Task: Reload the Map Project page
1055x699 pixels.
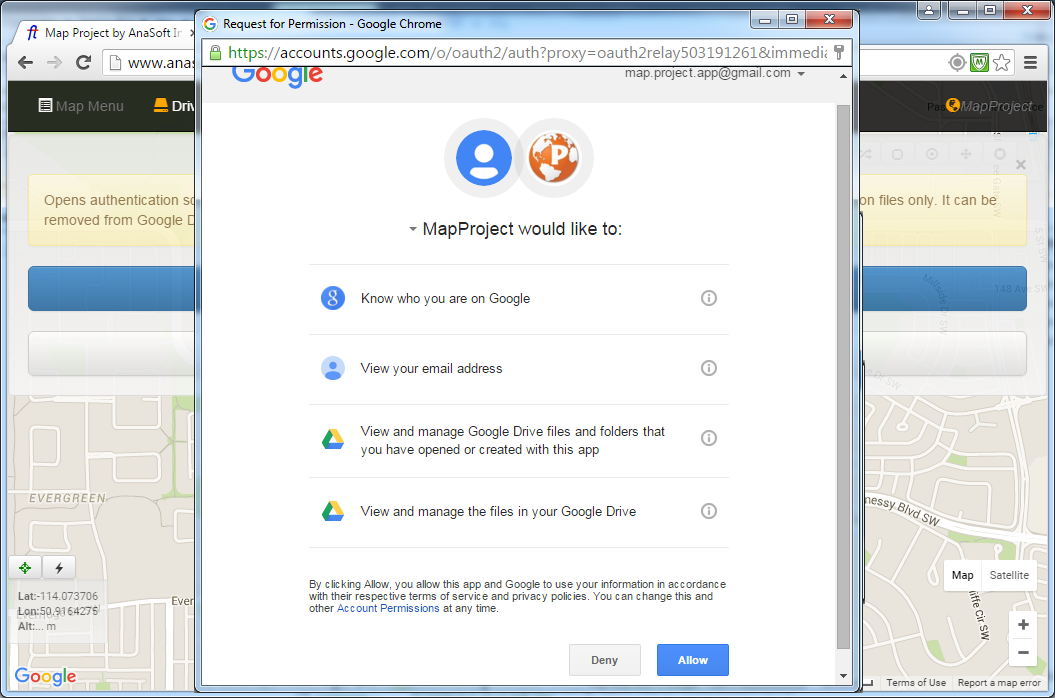Action: click(x=83, y=63)
